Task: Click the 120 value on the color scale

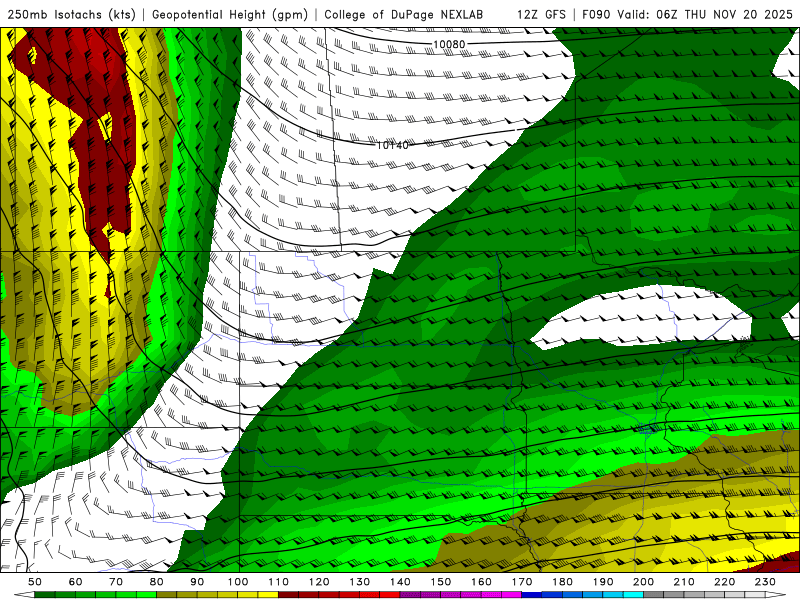Action: click(x=319, y=582)
